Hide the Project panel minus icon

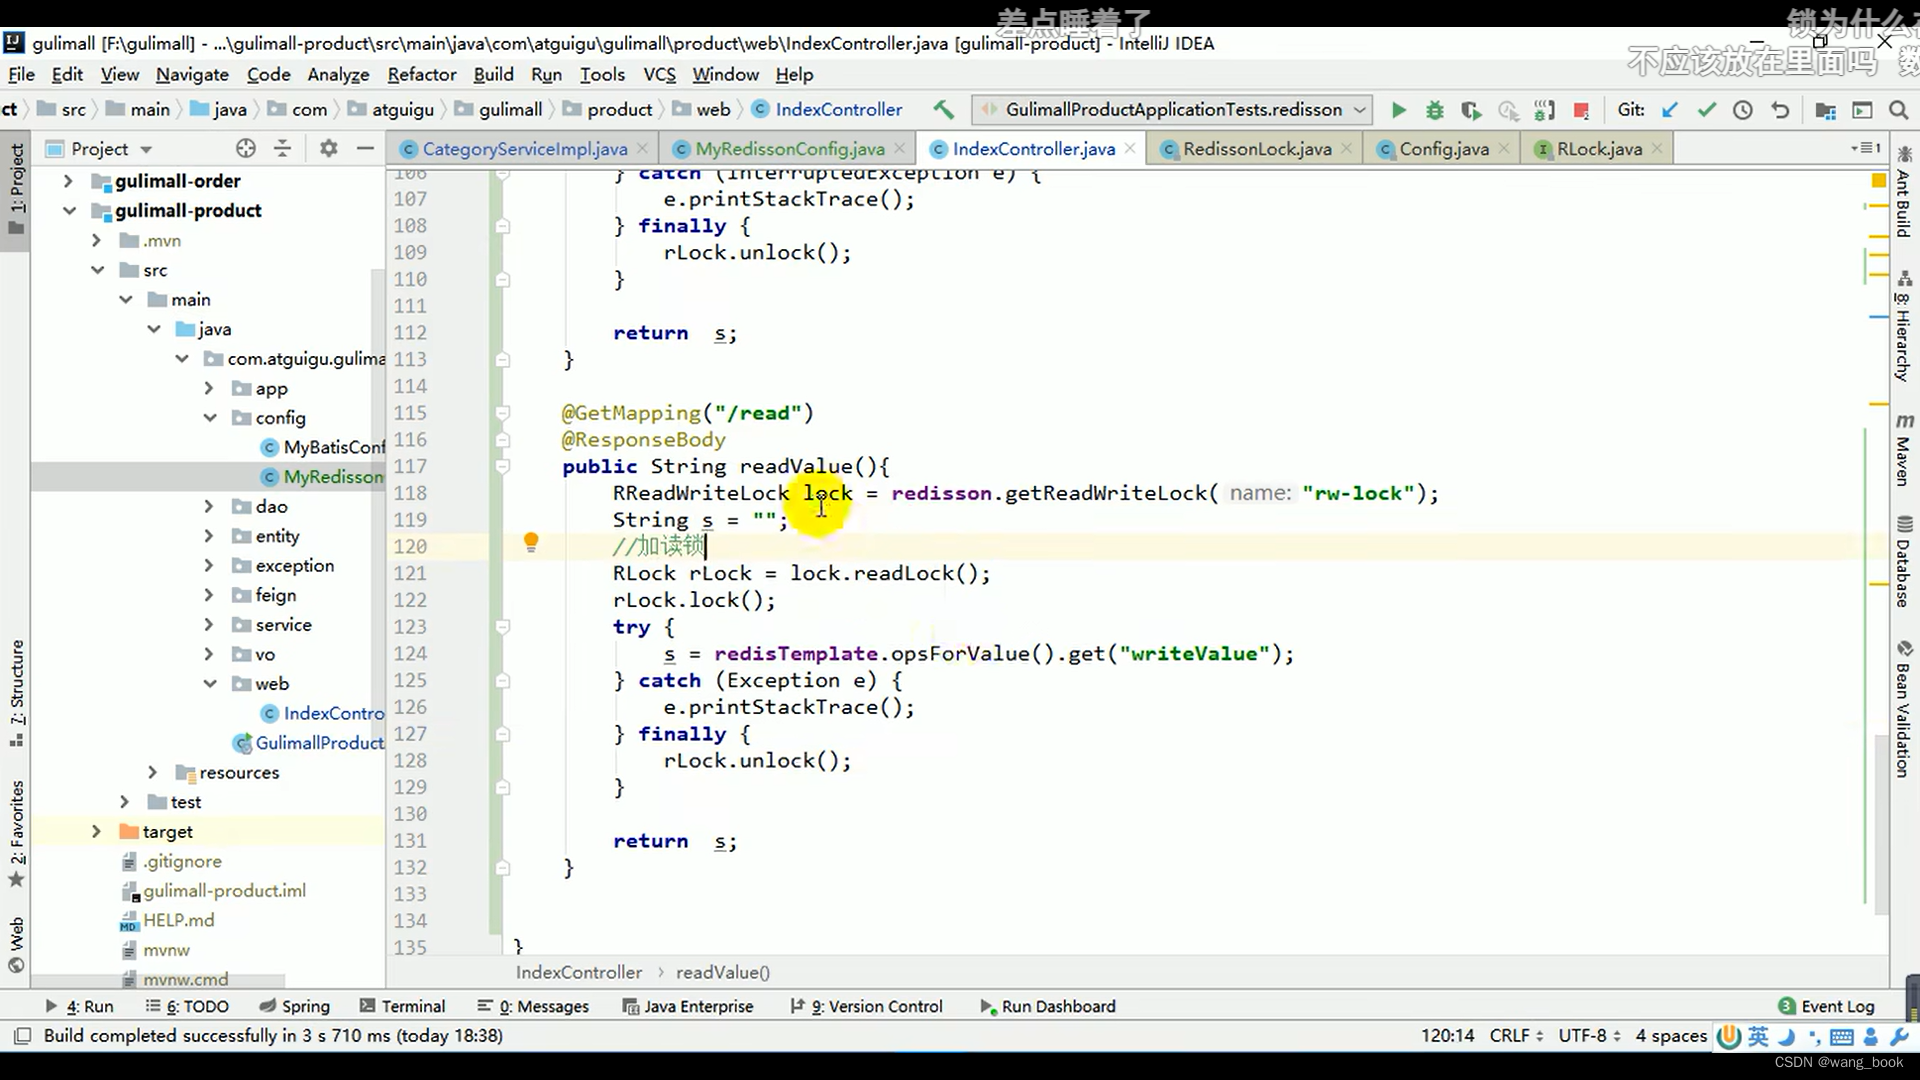[x=365, y=148]
